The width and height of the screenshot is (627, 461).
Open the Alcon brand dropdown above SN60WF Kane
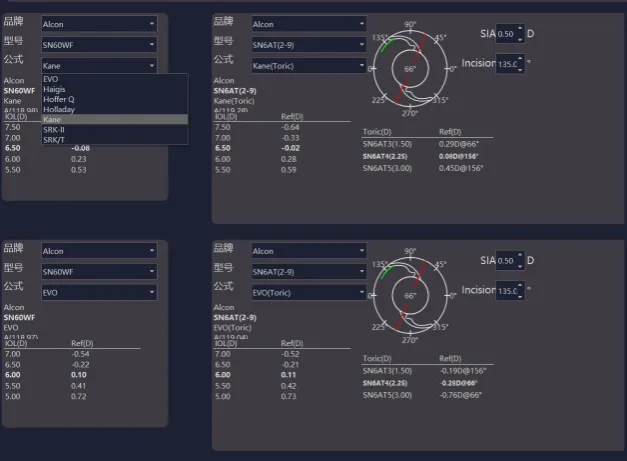(x=98, y=23)
